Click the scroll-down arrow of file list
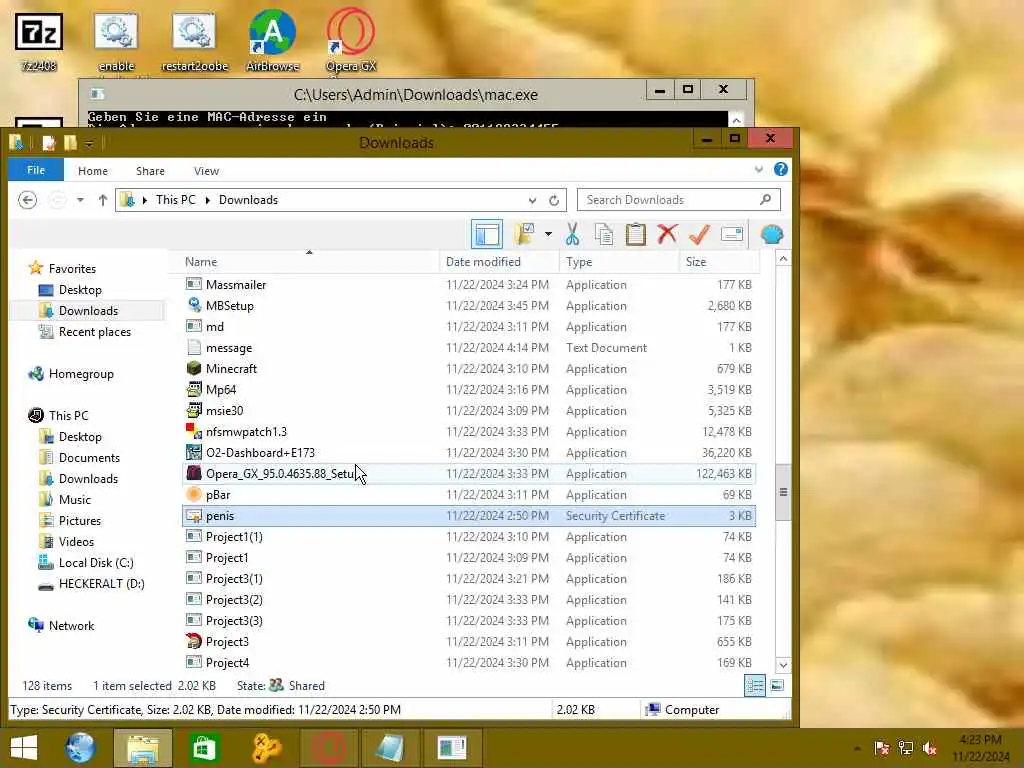 point(783,665)
